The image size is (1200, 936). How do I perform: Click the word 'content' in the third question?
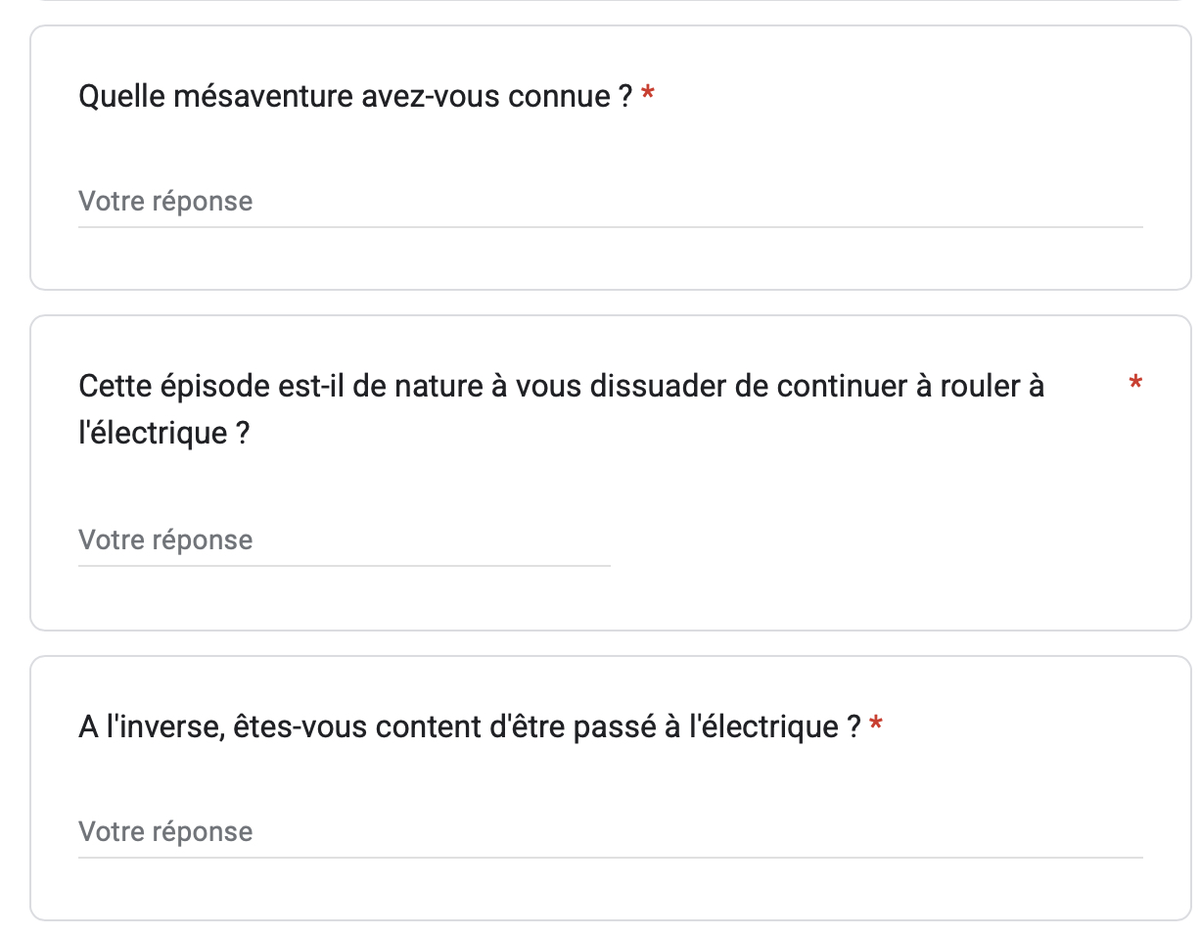[427, 727]
